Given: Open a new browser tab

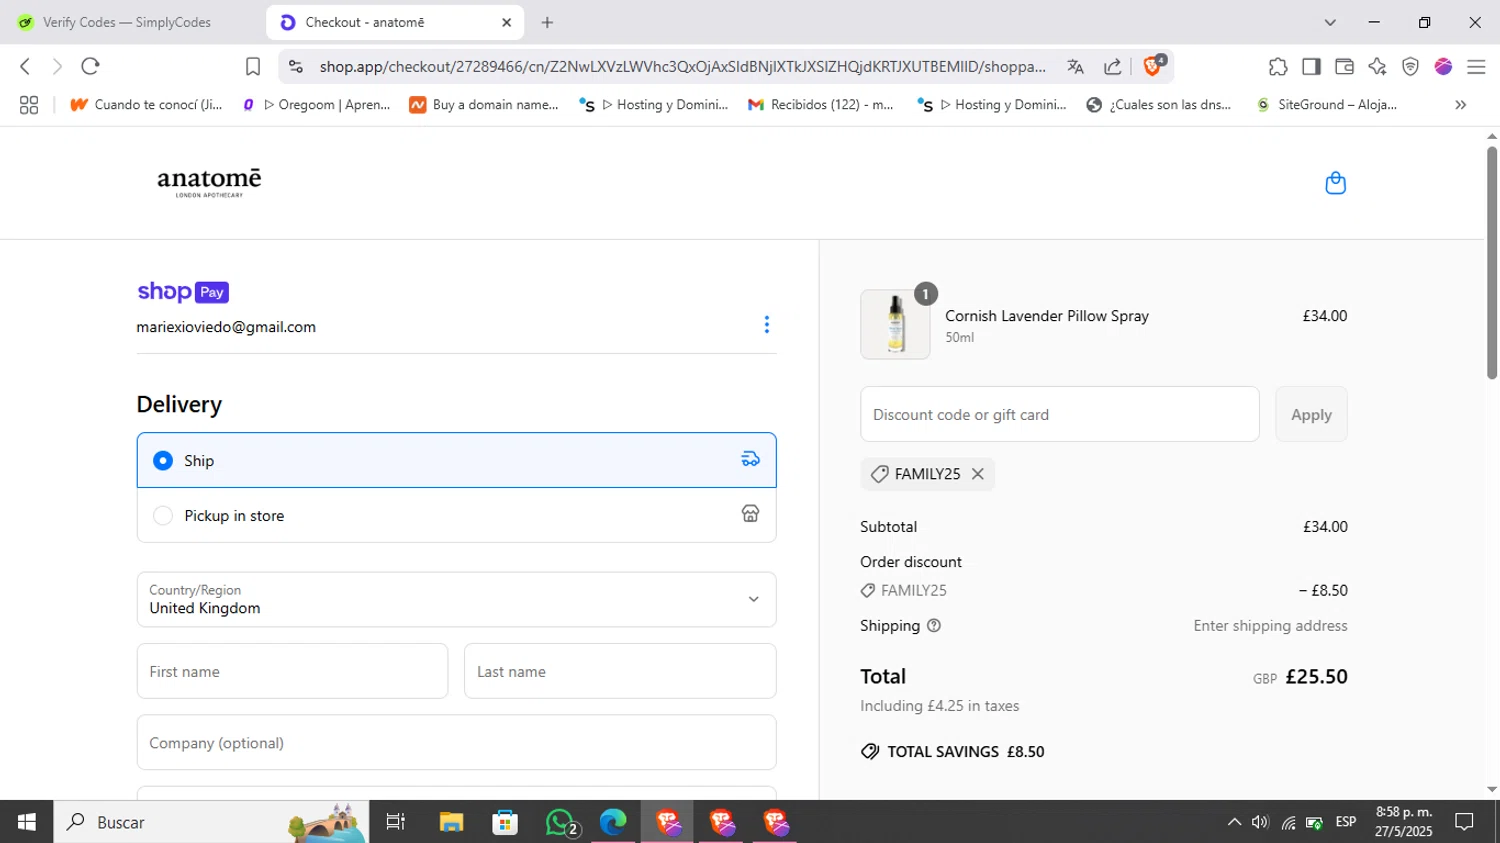Looking at the screenshot, I should point(547,22).
